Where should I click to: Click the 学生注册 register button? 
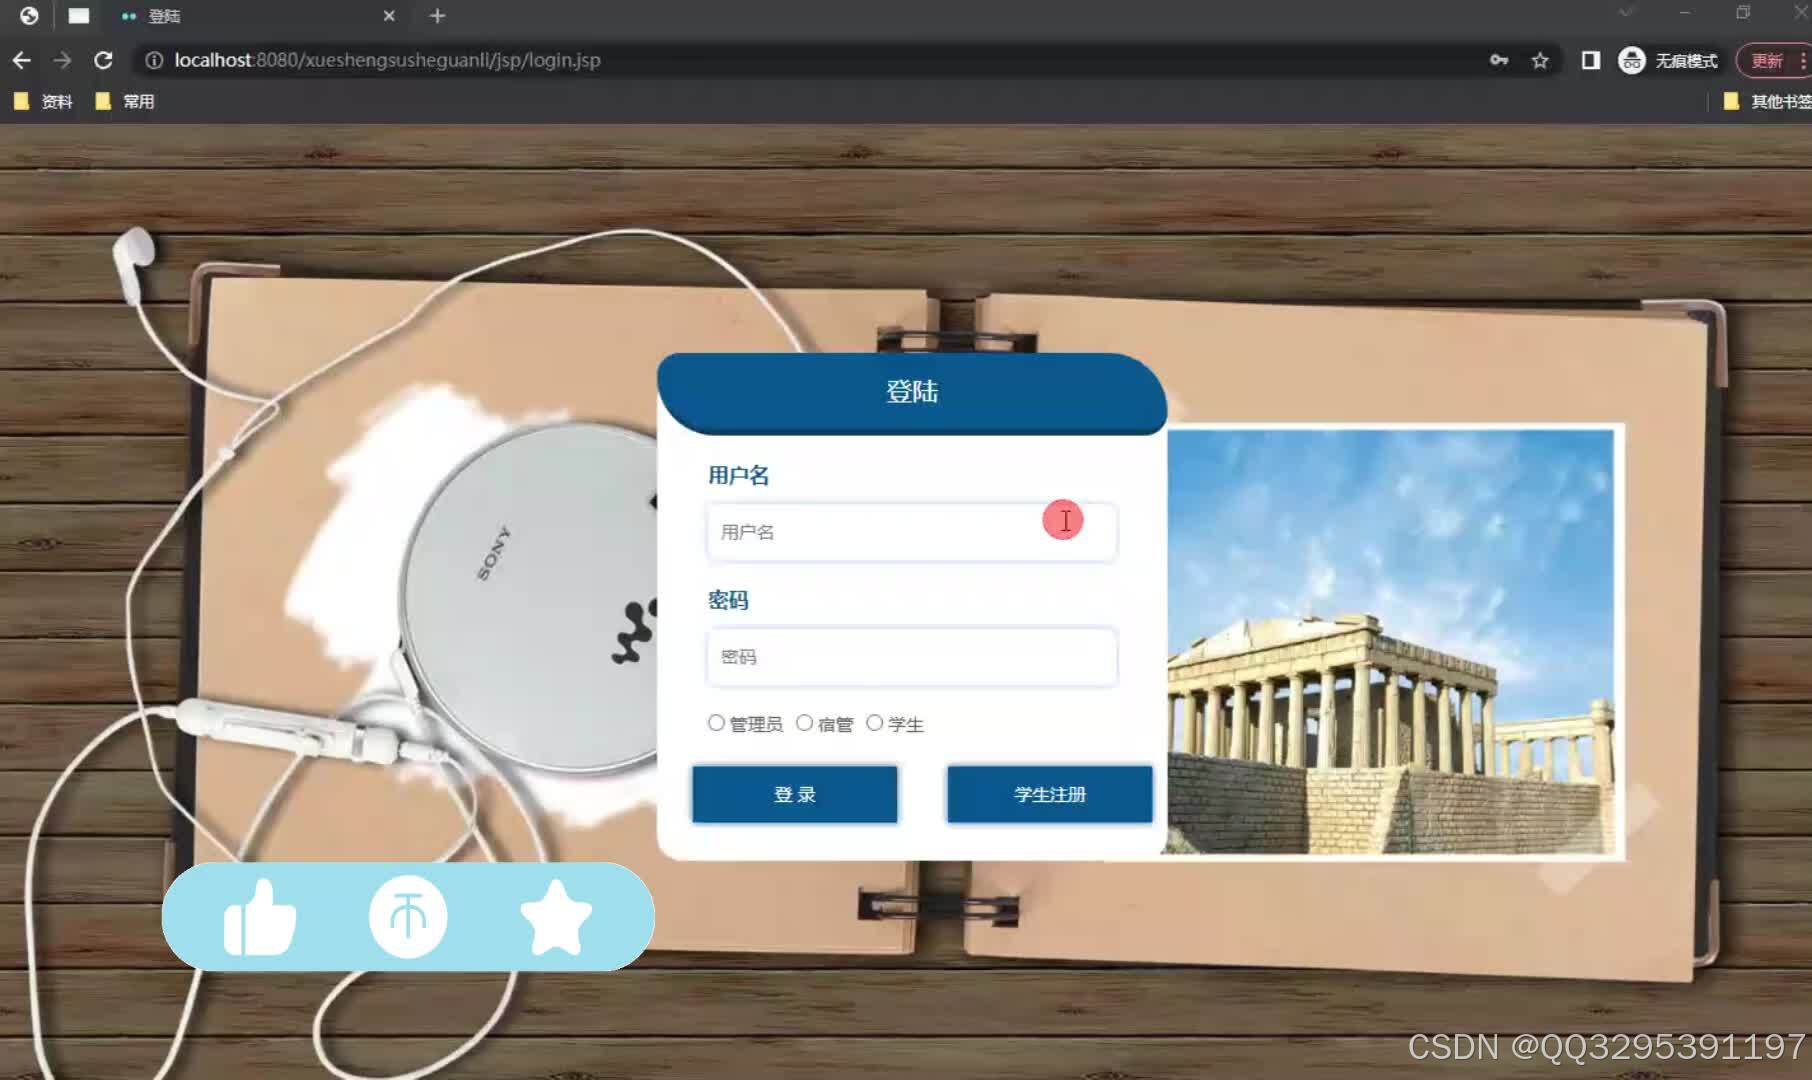pos(1050,794)
